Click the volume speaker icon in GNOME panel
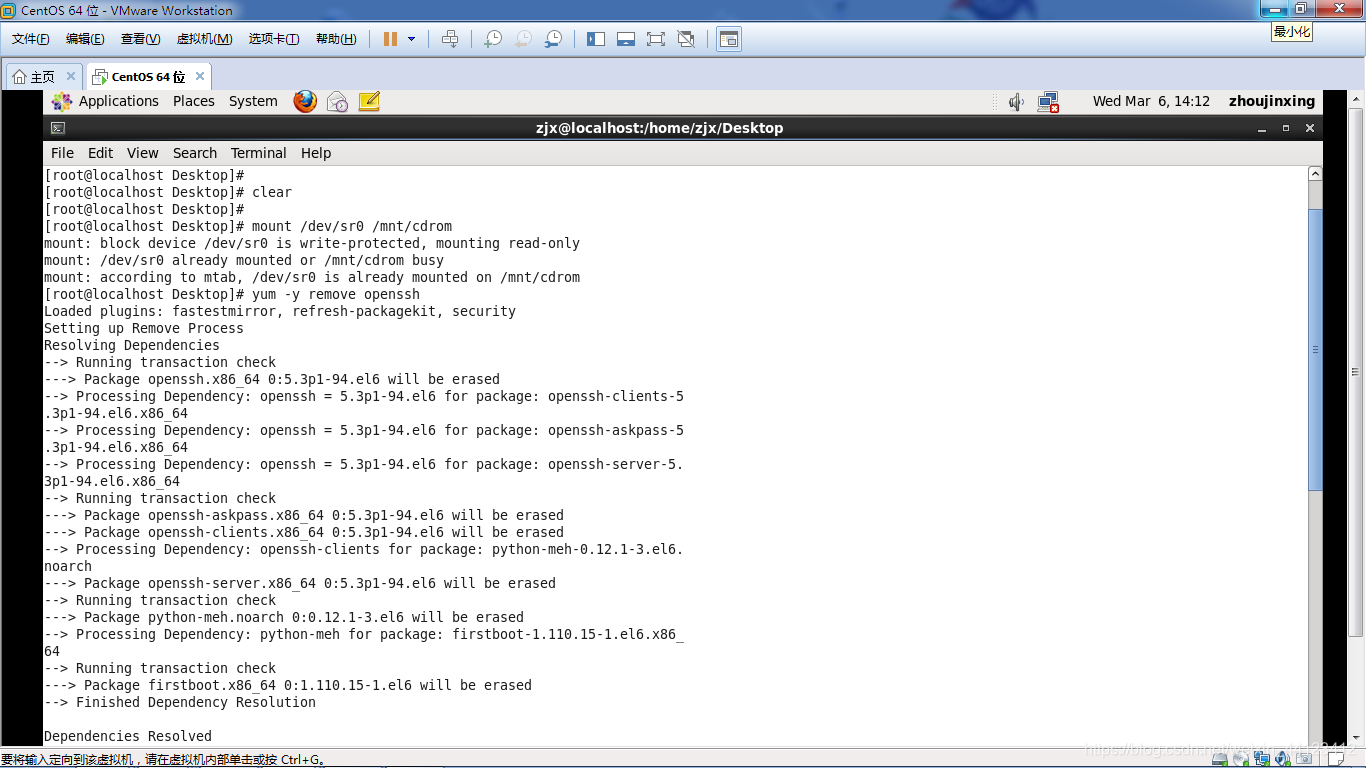 tap(1016, 102)
